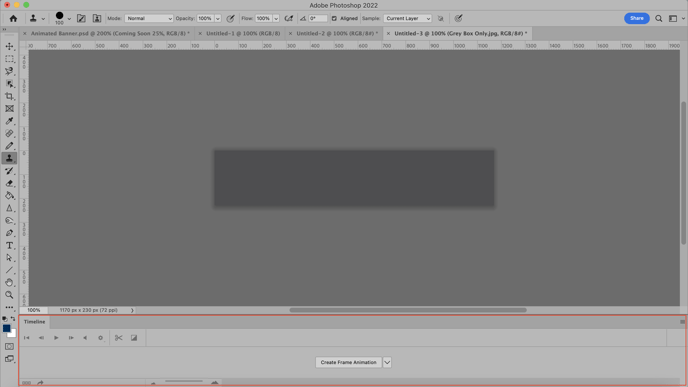Viewport: 688px width, 387px height.
Task: Select the Hand tool
Action: pyautogui.click(x=9, y=283)
